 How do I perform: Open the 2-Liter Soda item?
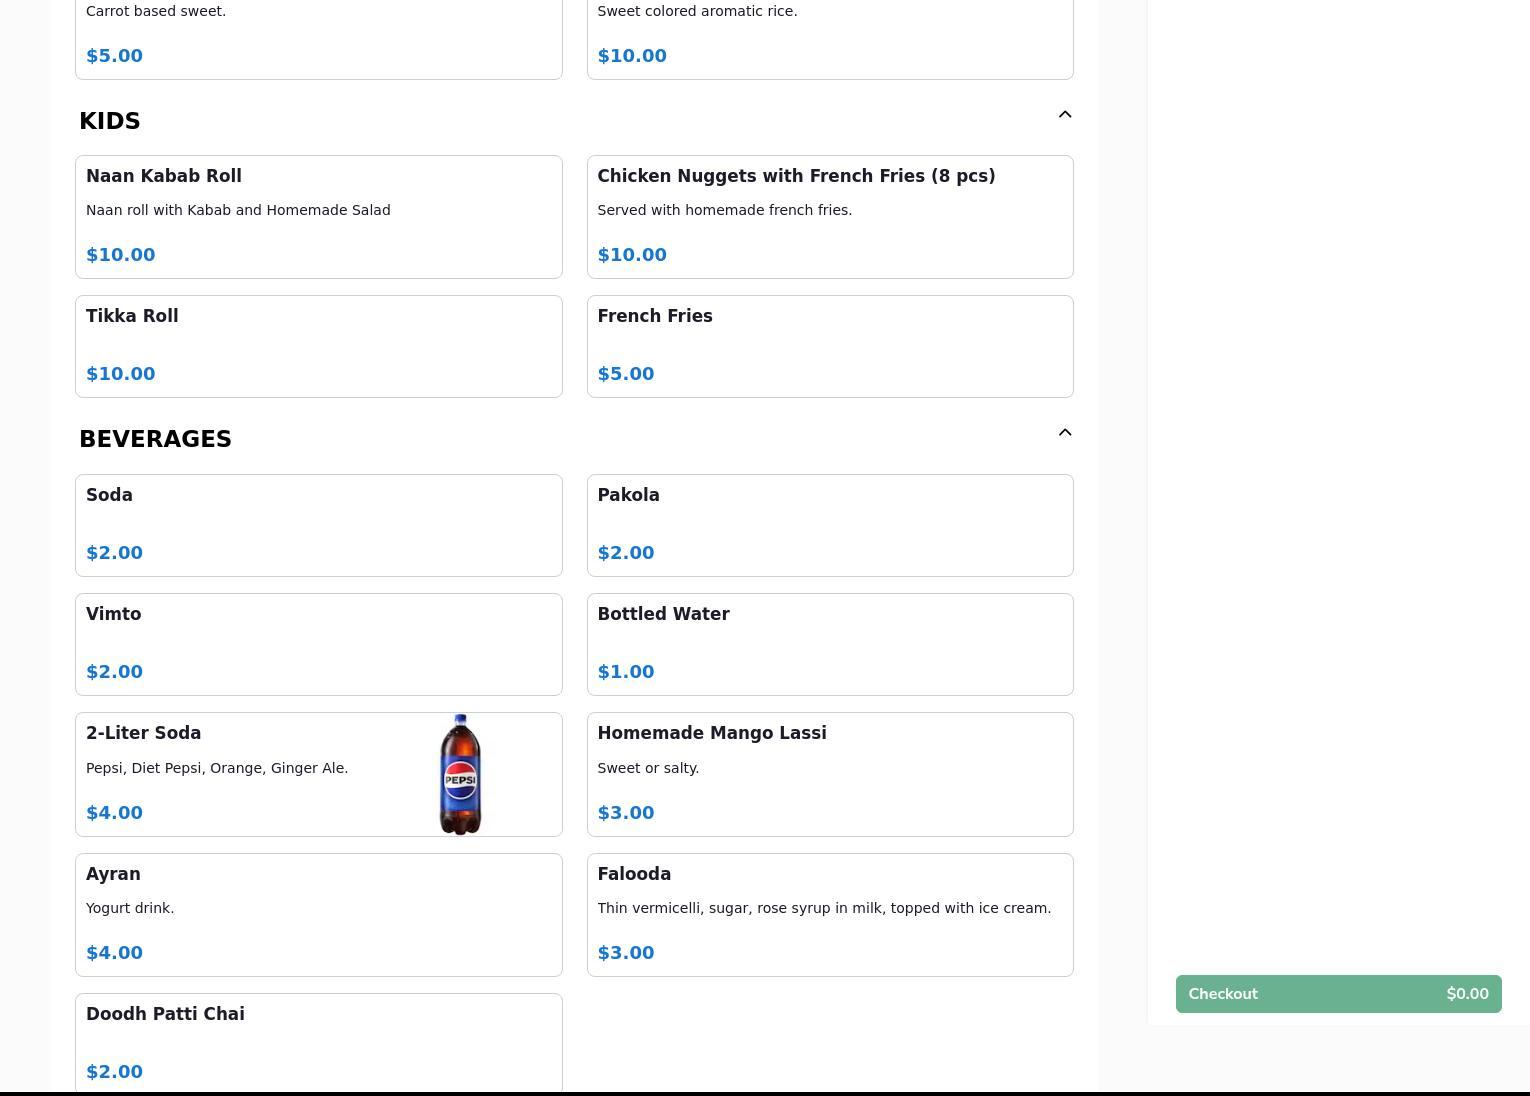(250, 774)
